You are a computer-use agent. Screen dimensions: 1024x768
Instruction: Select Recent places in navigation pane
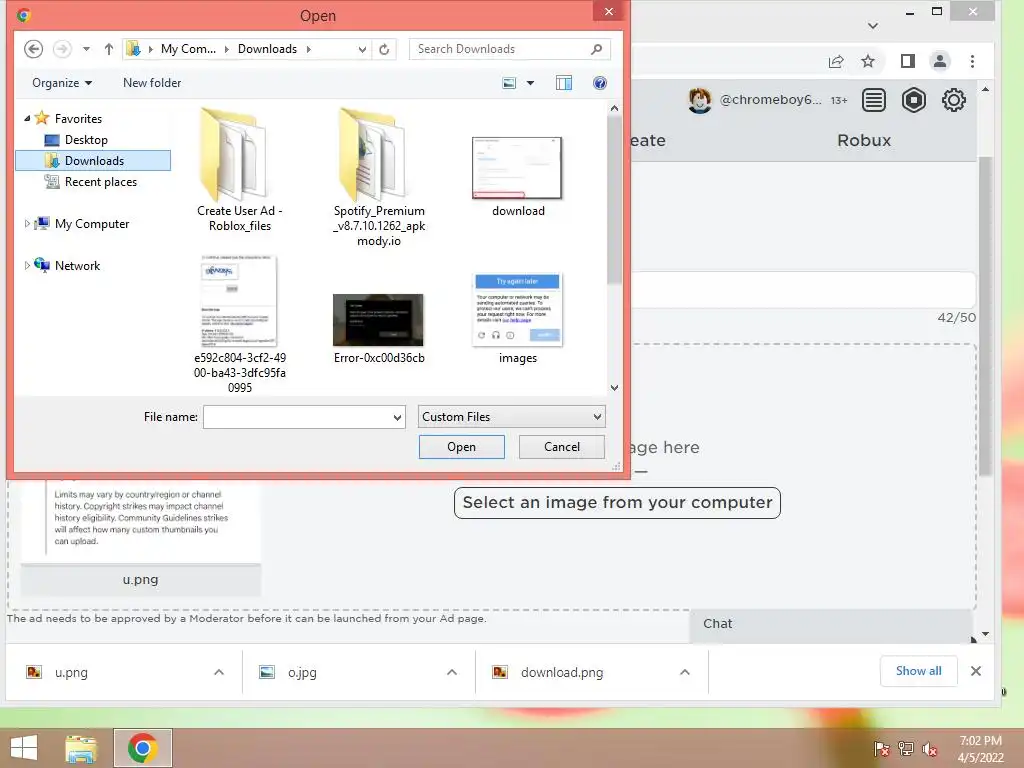(x=101, y=182)
